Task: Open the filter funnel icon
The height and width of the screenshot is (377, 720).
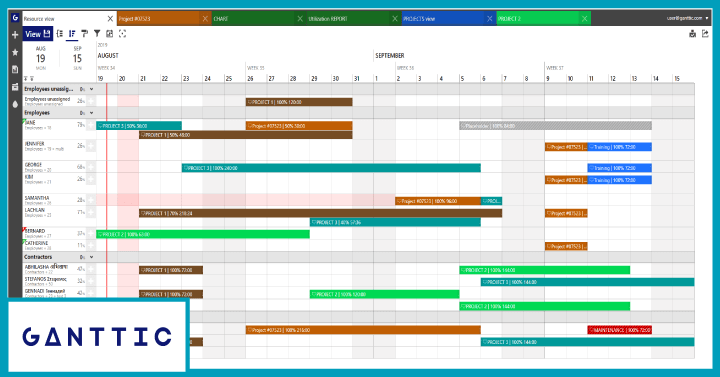Action: pos(97,34)
